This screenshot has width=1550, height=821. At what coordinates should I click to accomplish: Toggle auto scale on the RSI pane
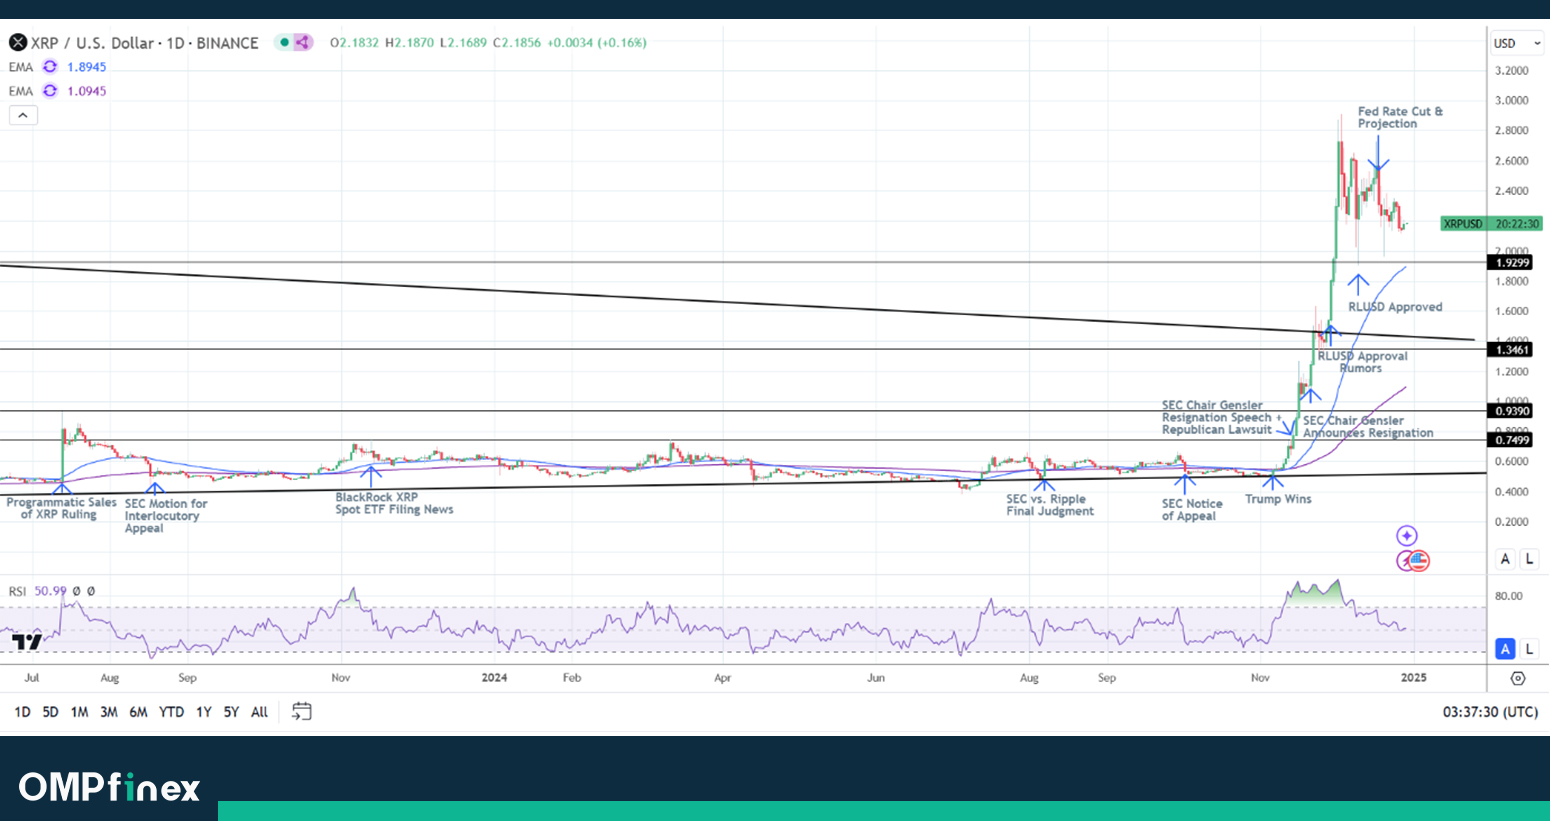point(1505,649)
